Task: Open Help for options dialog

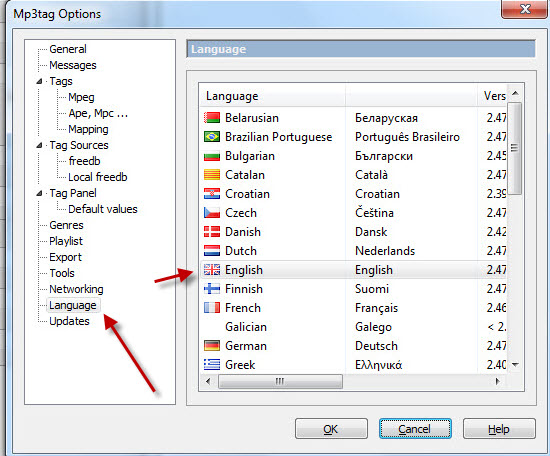Action: click(x=499, y=429)
